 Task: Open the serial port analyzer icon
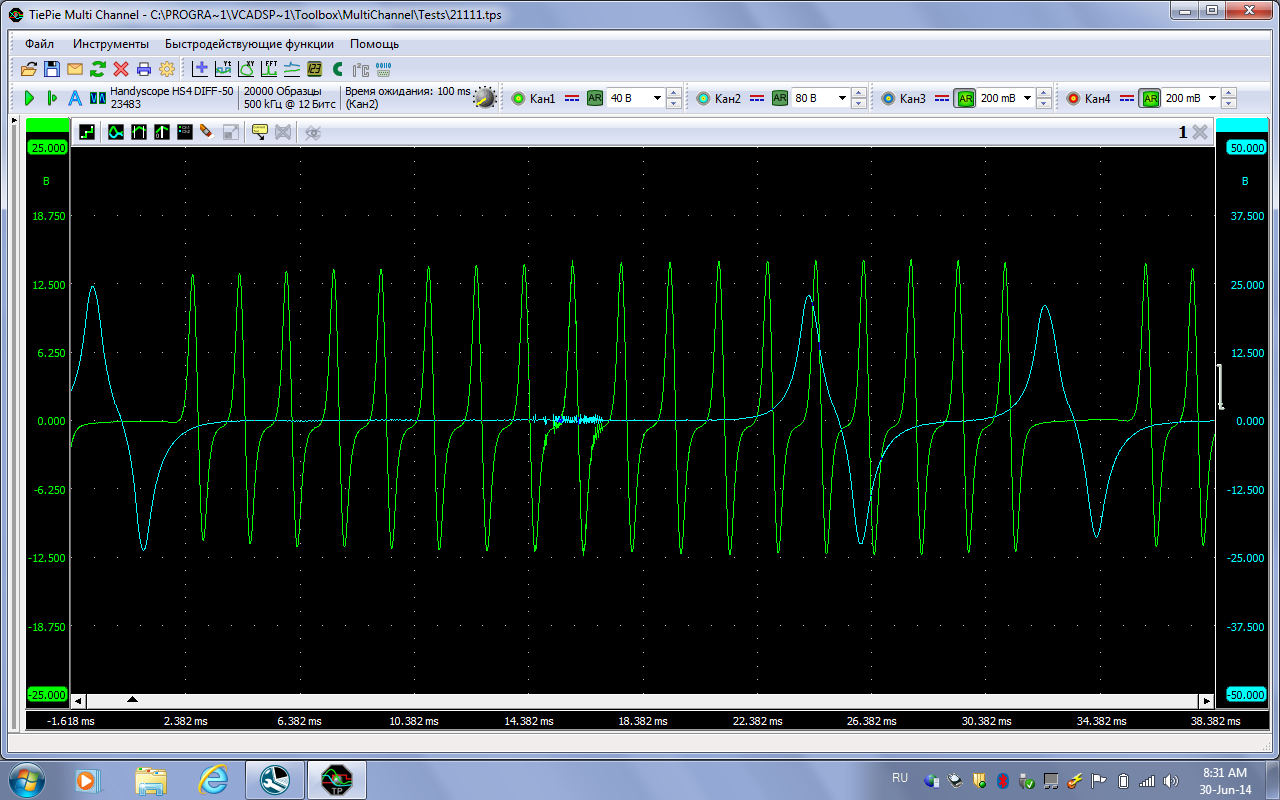[383, 69]
